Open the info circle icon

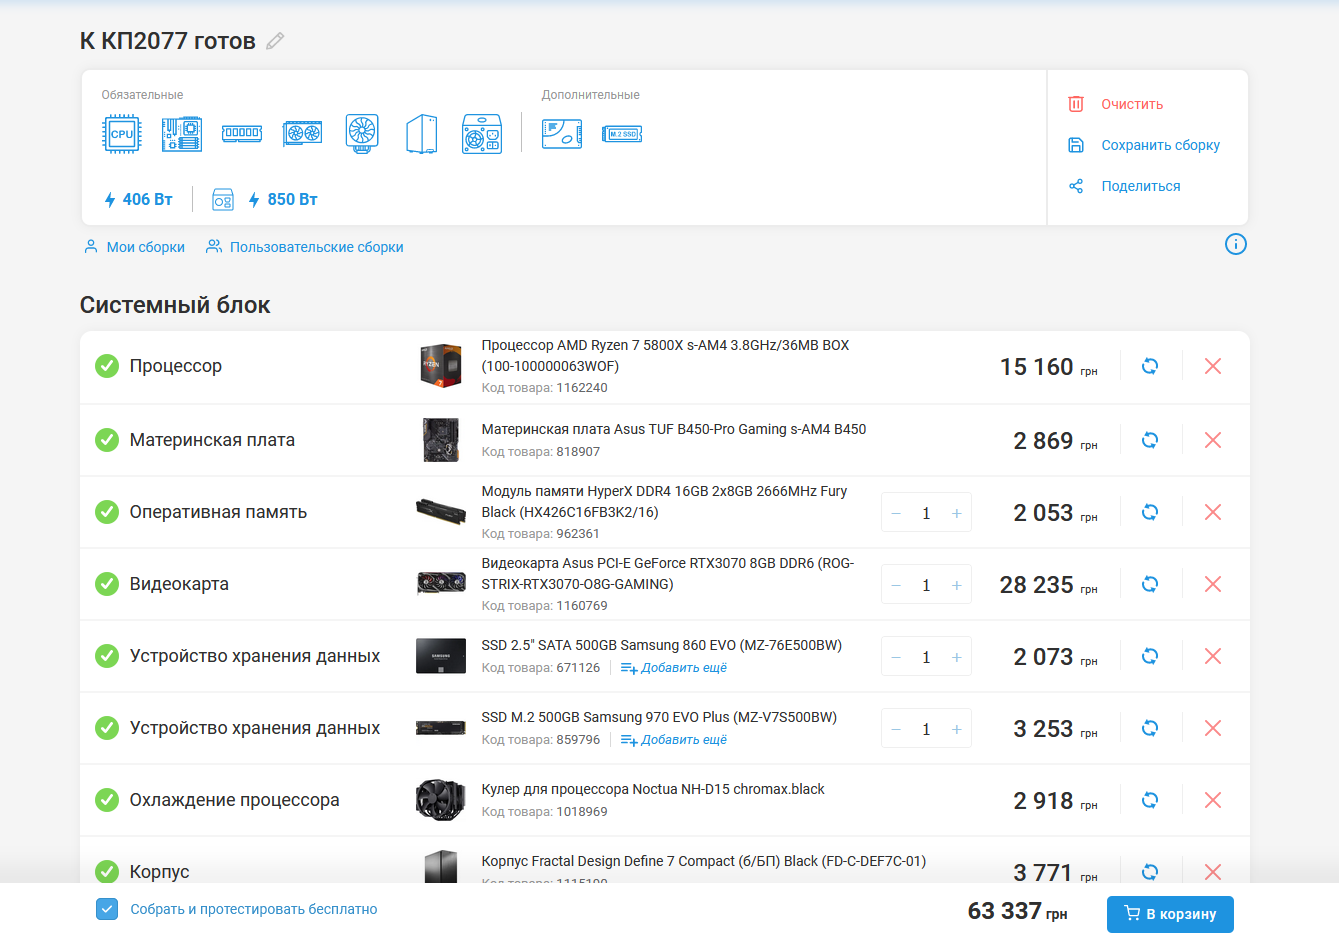click(1236, 244)
